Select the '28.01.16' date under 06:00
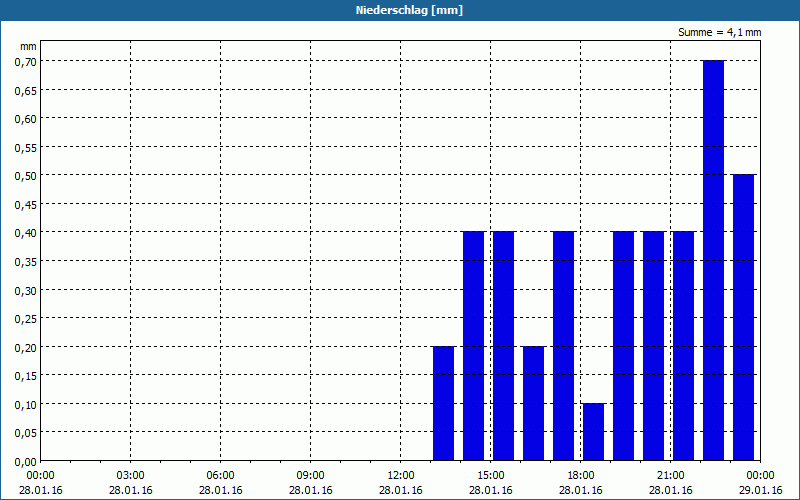This screenshot has height=500, width=800. point(220,490)
